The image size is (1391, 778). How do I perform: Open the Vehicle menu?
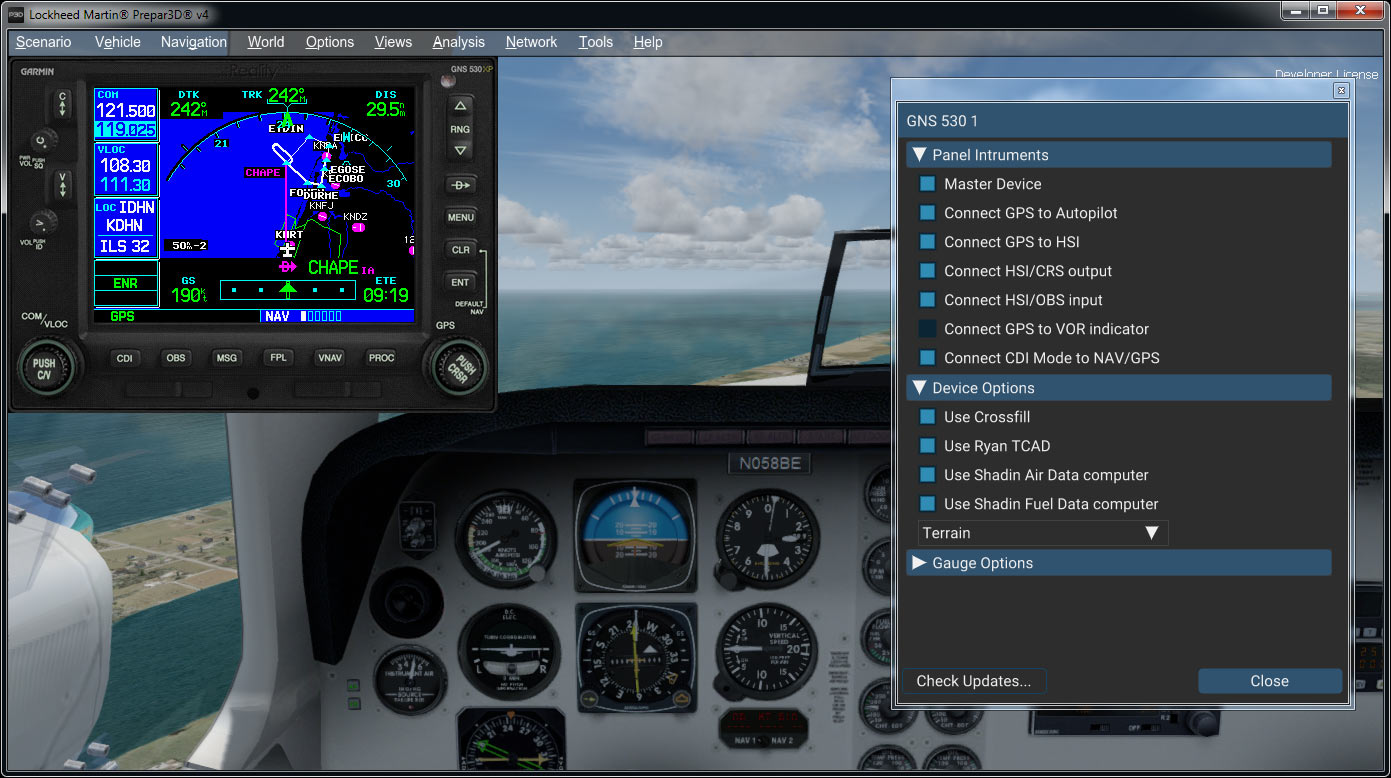118,42
